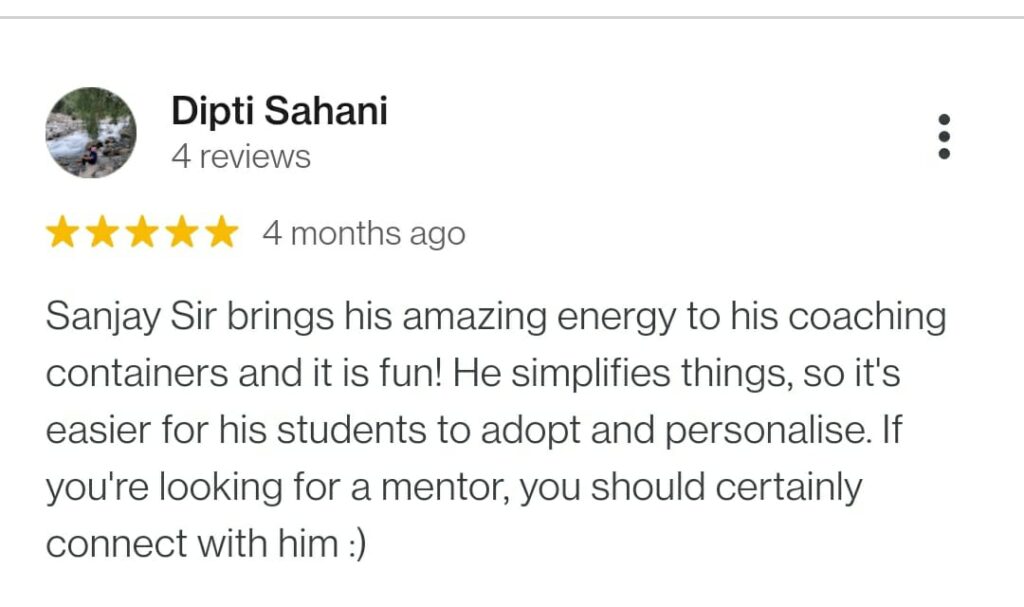Open the three-dot more options menu
1024x607 pixels.
(944, 136)
